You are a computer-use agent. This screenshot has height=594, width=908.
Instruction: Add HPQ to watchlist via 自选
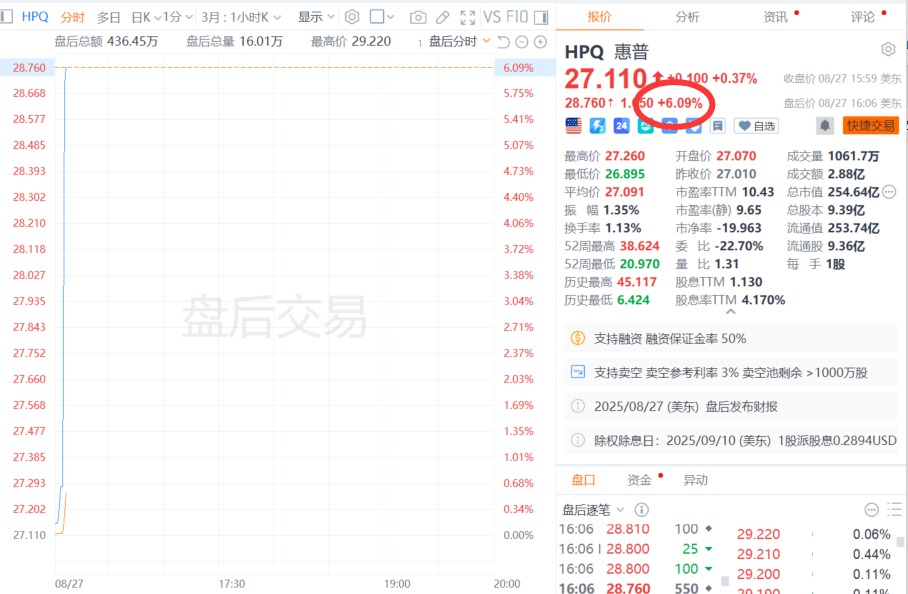[x=756, y=126]
